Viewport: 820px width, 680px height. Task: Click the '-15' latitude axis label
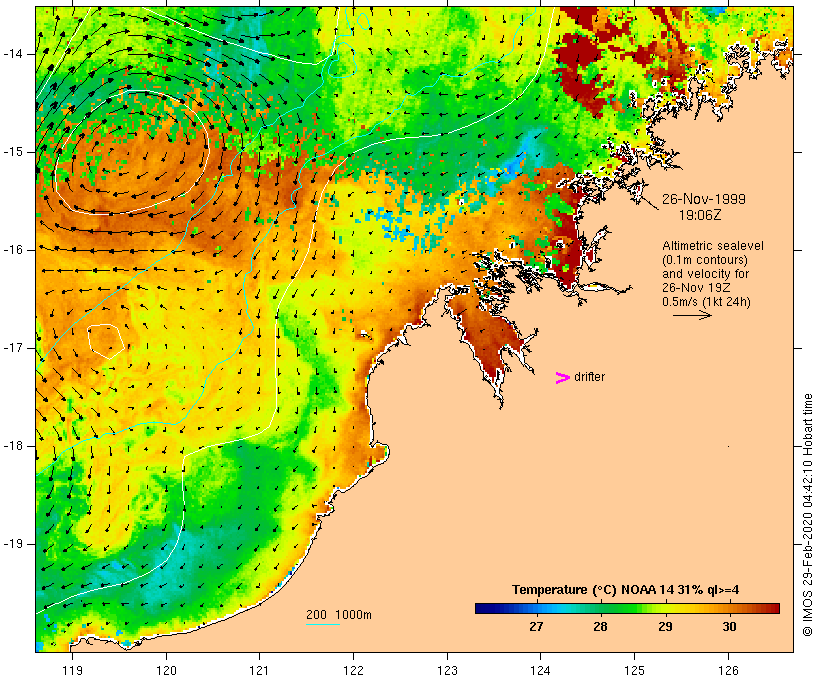click(13, 152)
